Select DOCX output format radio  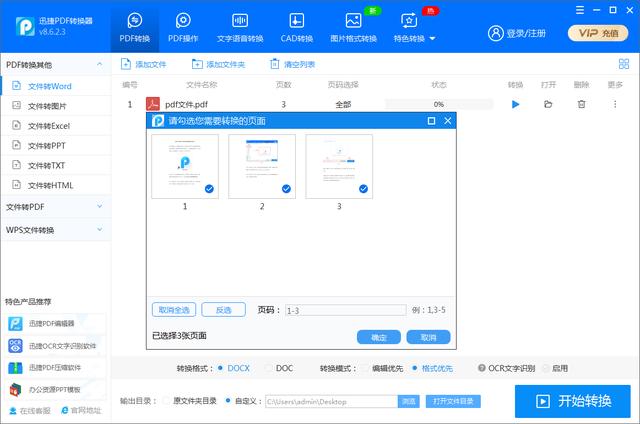220,368
